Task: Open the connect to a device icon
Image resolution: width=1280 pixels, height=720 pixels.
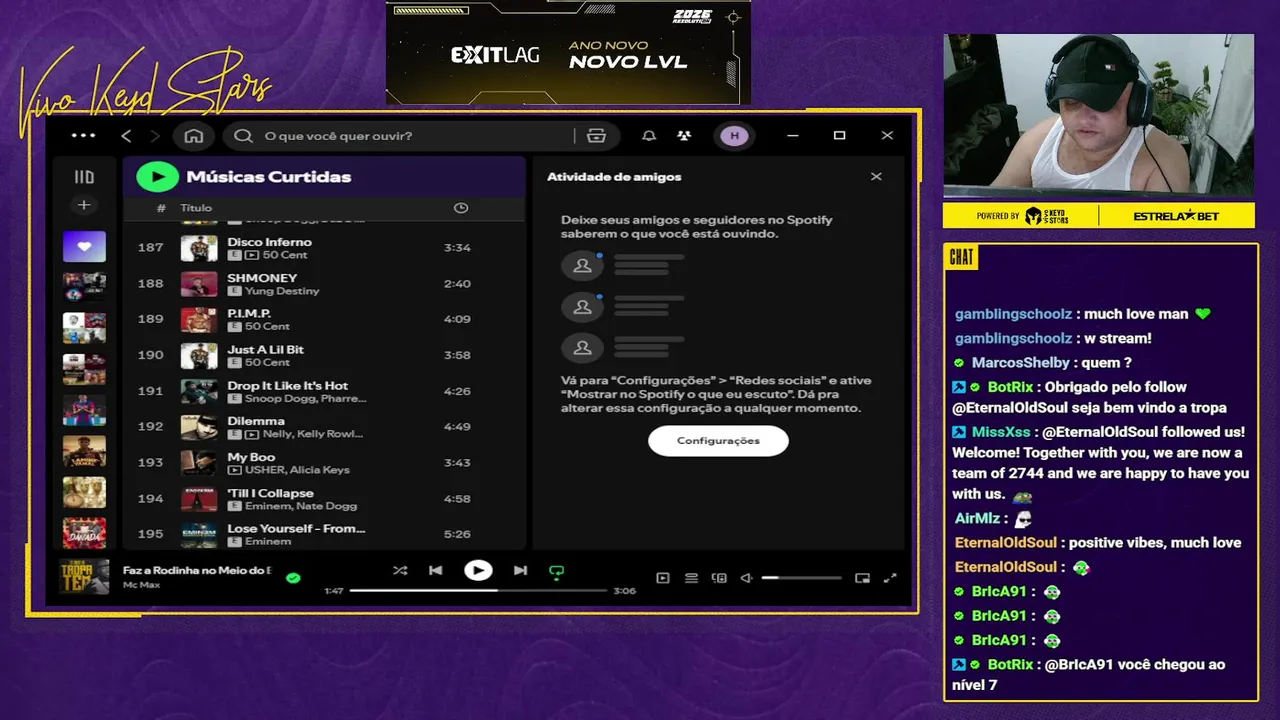Action: tap(719, 578)
